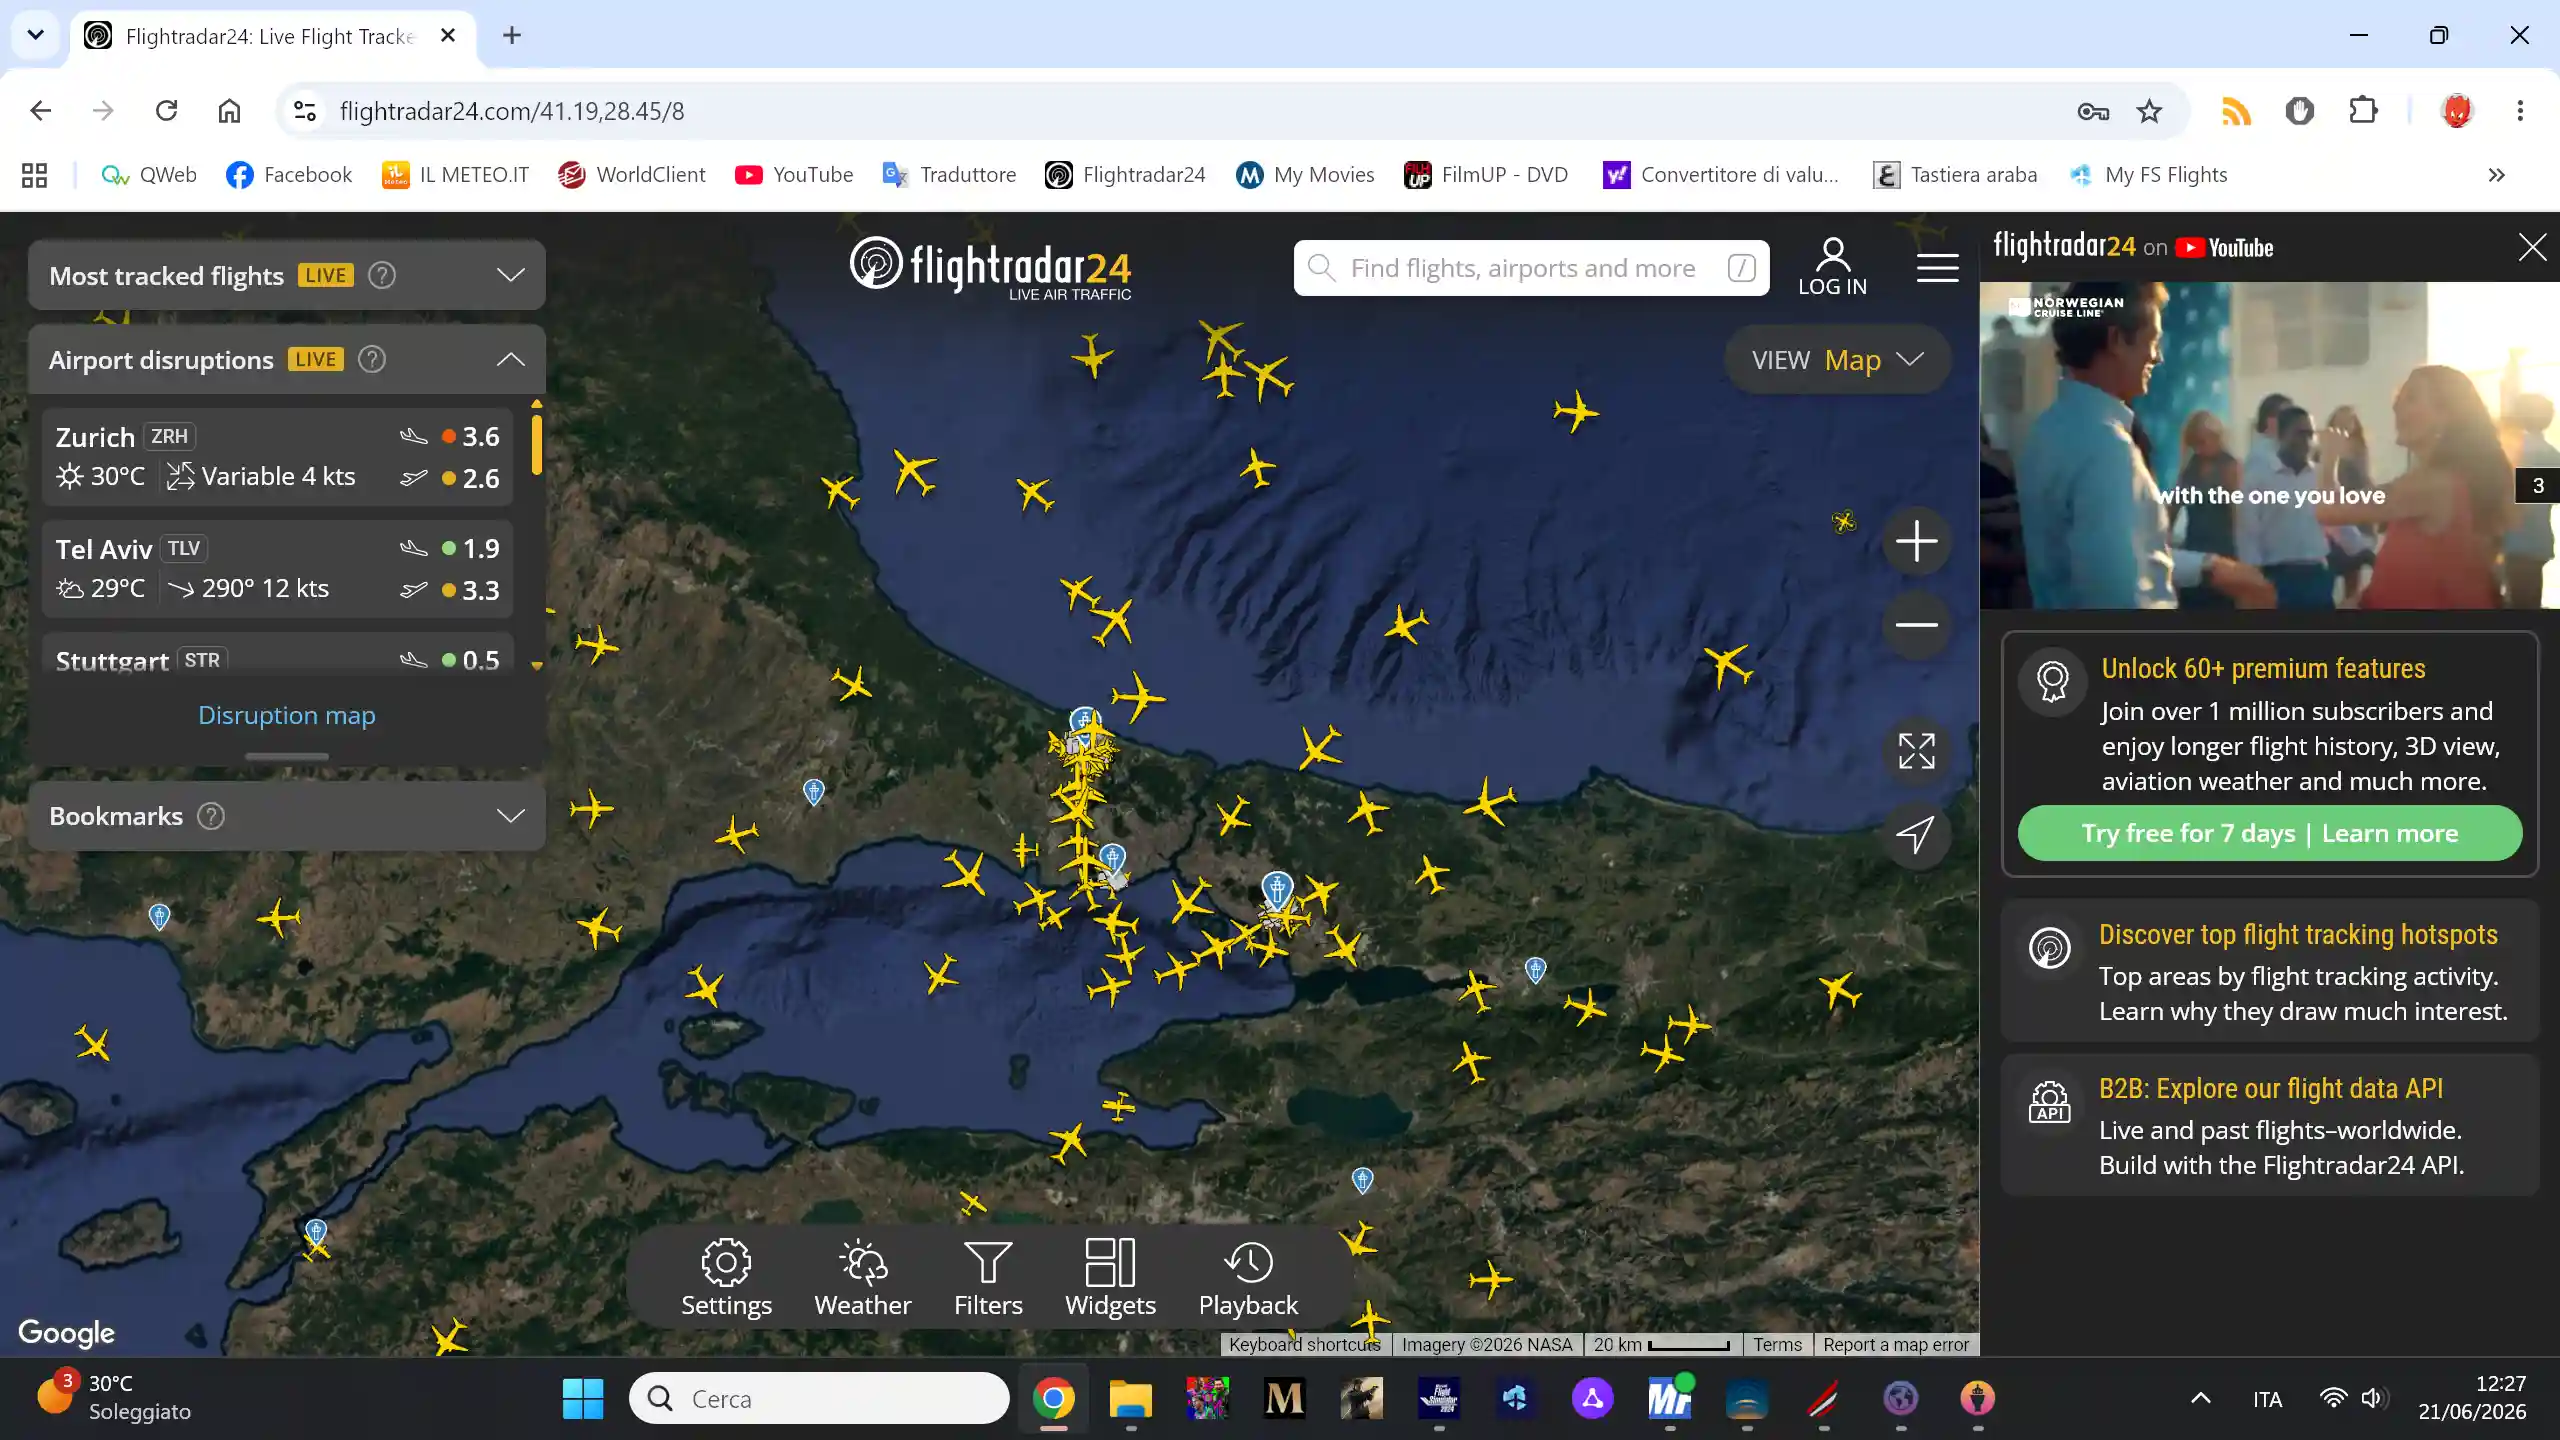Open Chrome three-dot menu
The image size is (2560, 1440).
[x=2520, y=111]
